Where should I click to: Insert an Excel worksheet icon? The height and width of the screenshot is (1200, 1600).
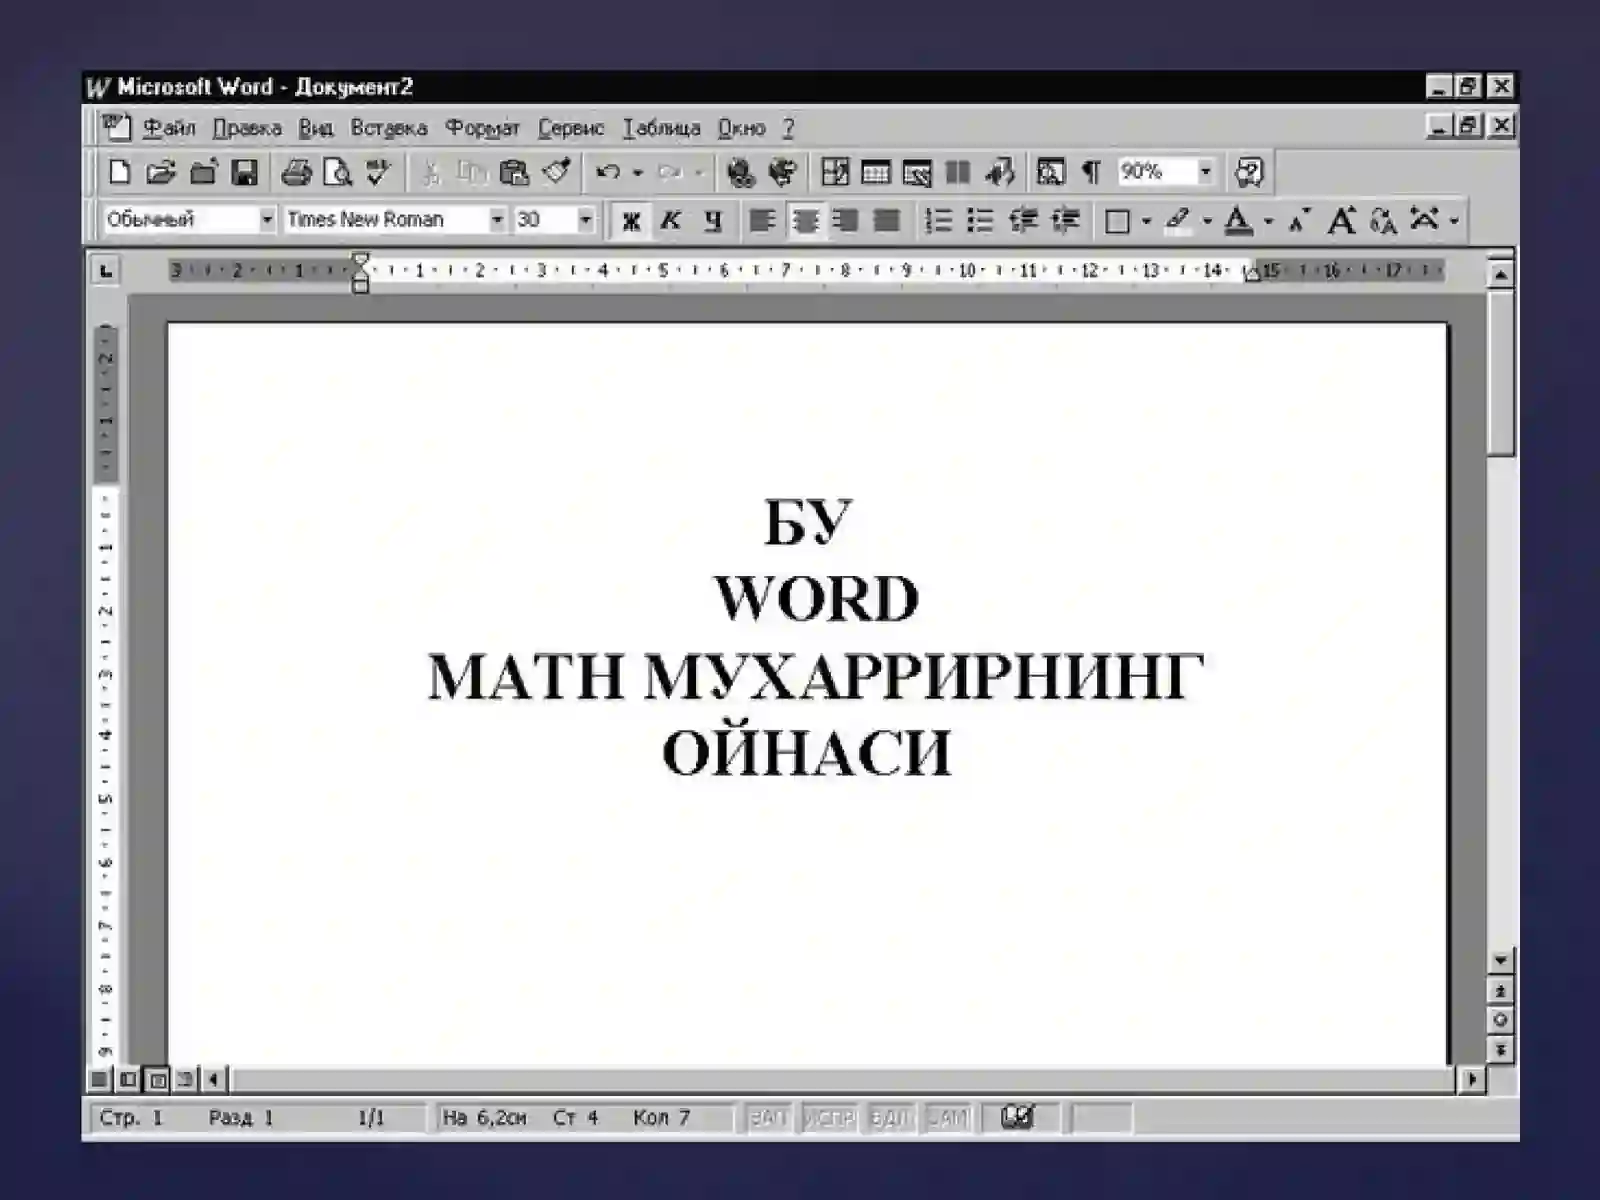pos(916,172)
